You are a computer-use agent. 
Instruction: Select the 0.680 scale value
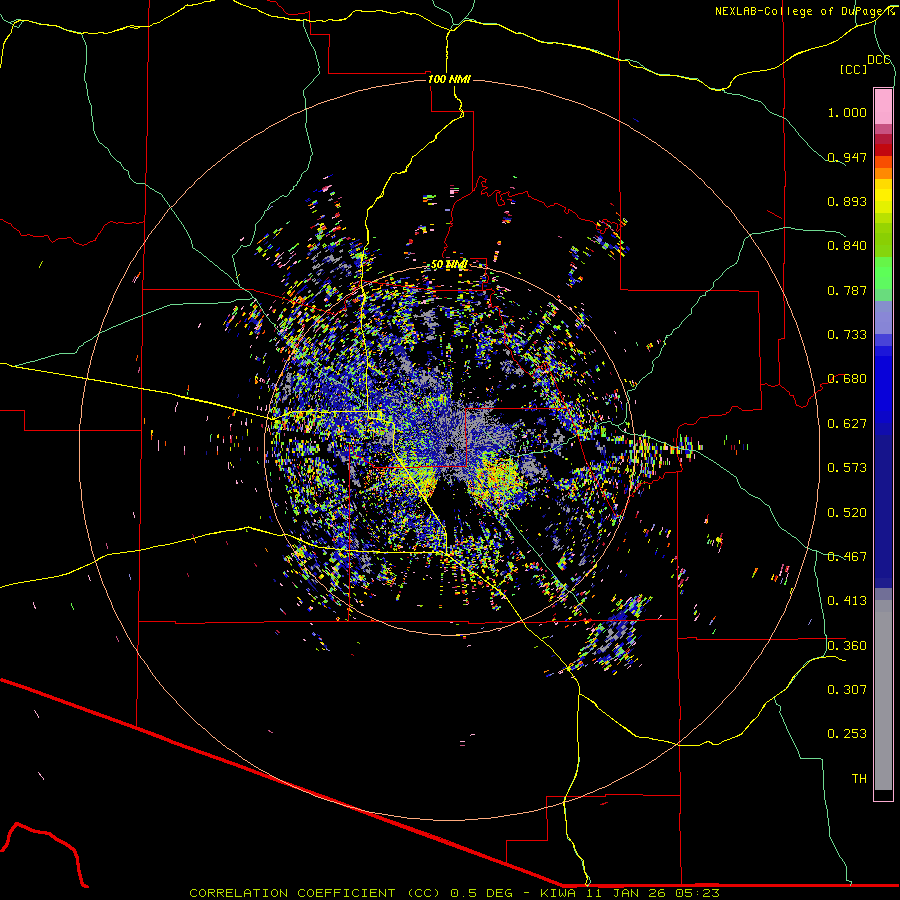pyautogui.click(x=847, y=379)
